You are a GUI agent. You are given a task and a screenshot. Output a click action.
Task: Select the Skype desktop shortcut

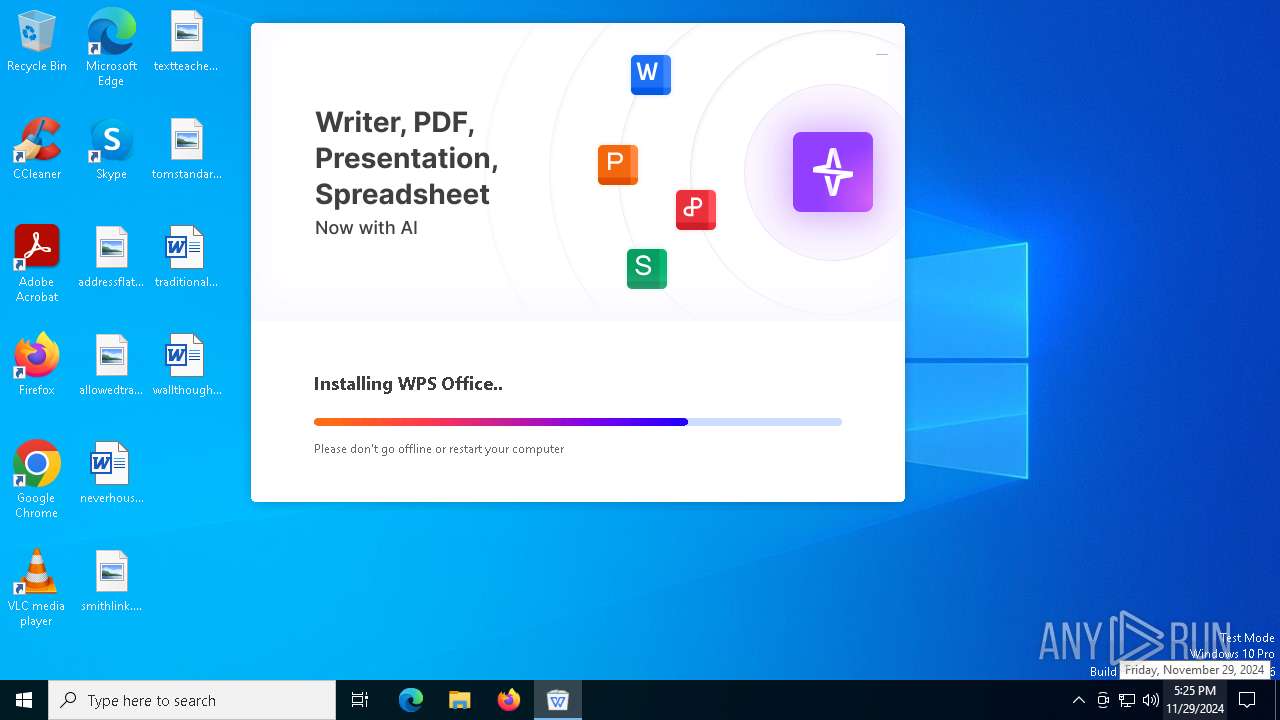point(111,150)
